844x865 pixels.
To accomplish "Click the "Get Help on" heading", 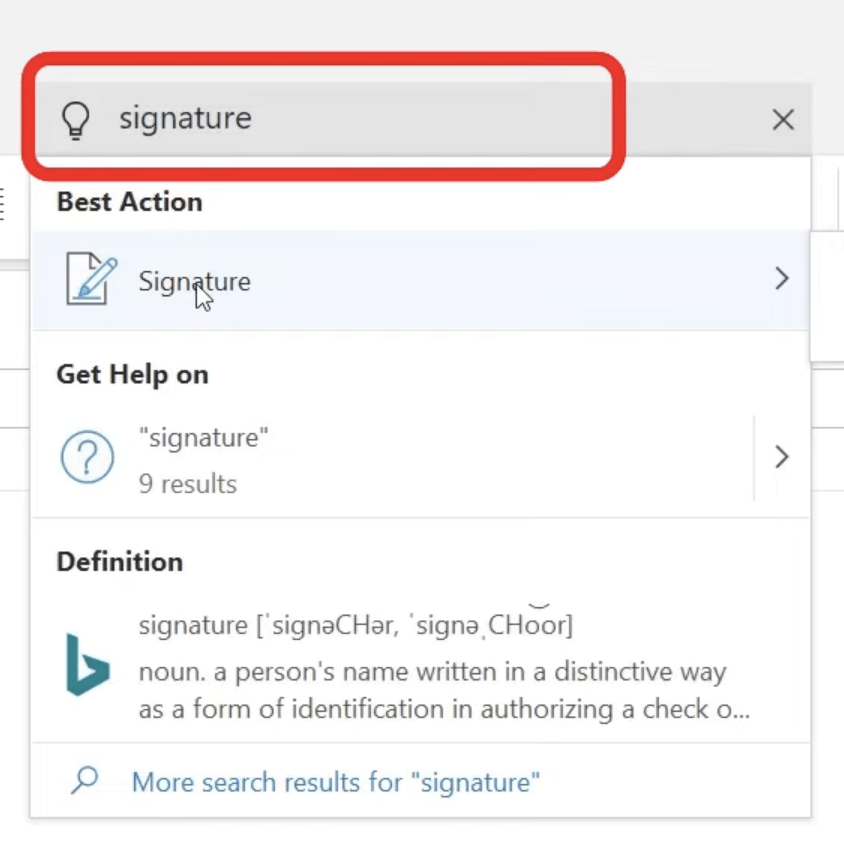I will (132, 375).
